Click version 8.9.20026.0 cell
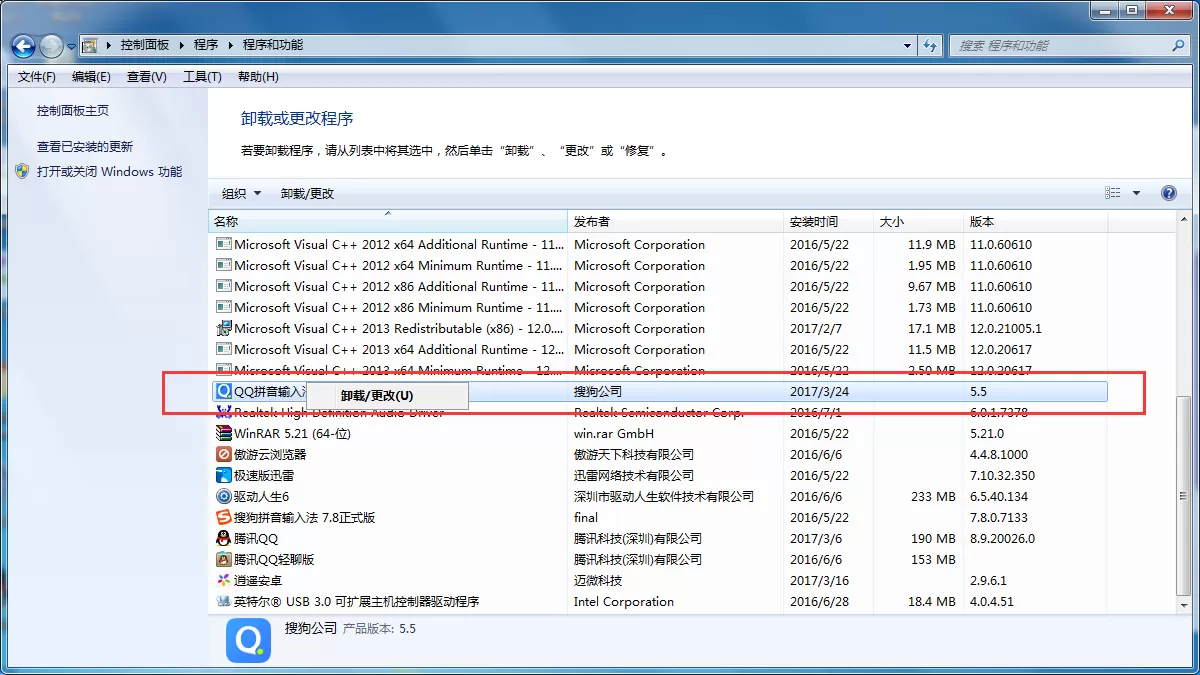 click(1003, 539)
